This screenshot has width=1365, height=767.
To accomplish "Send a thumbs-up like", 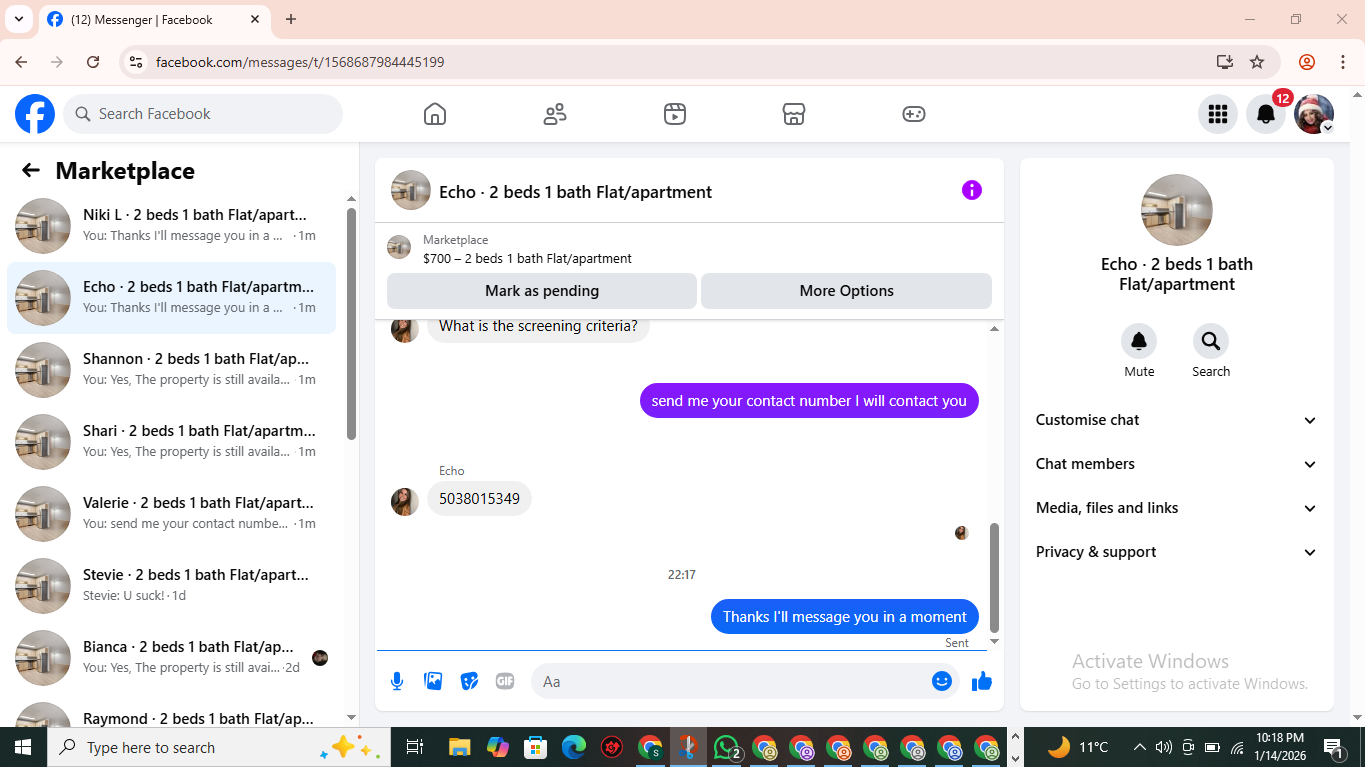I will point(982,681).
